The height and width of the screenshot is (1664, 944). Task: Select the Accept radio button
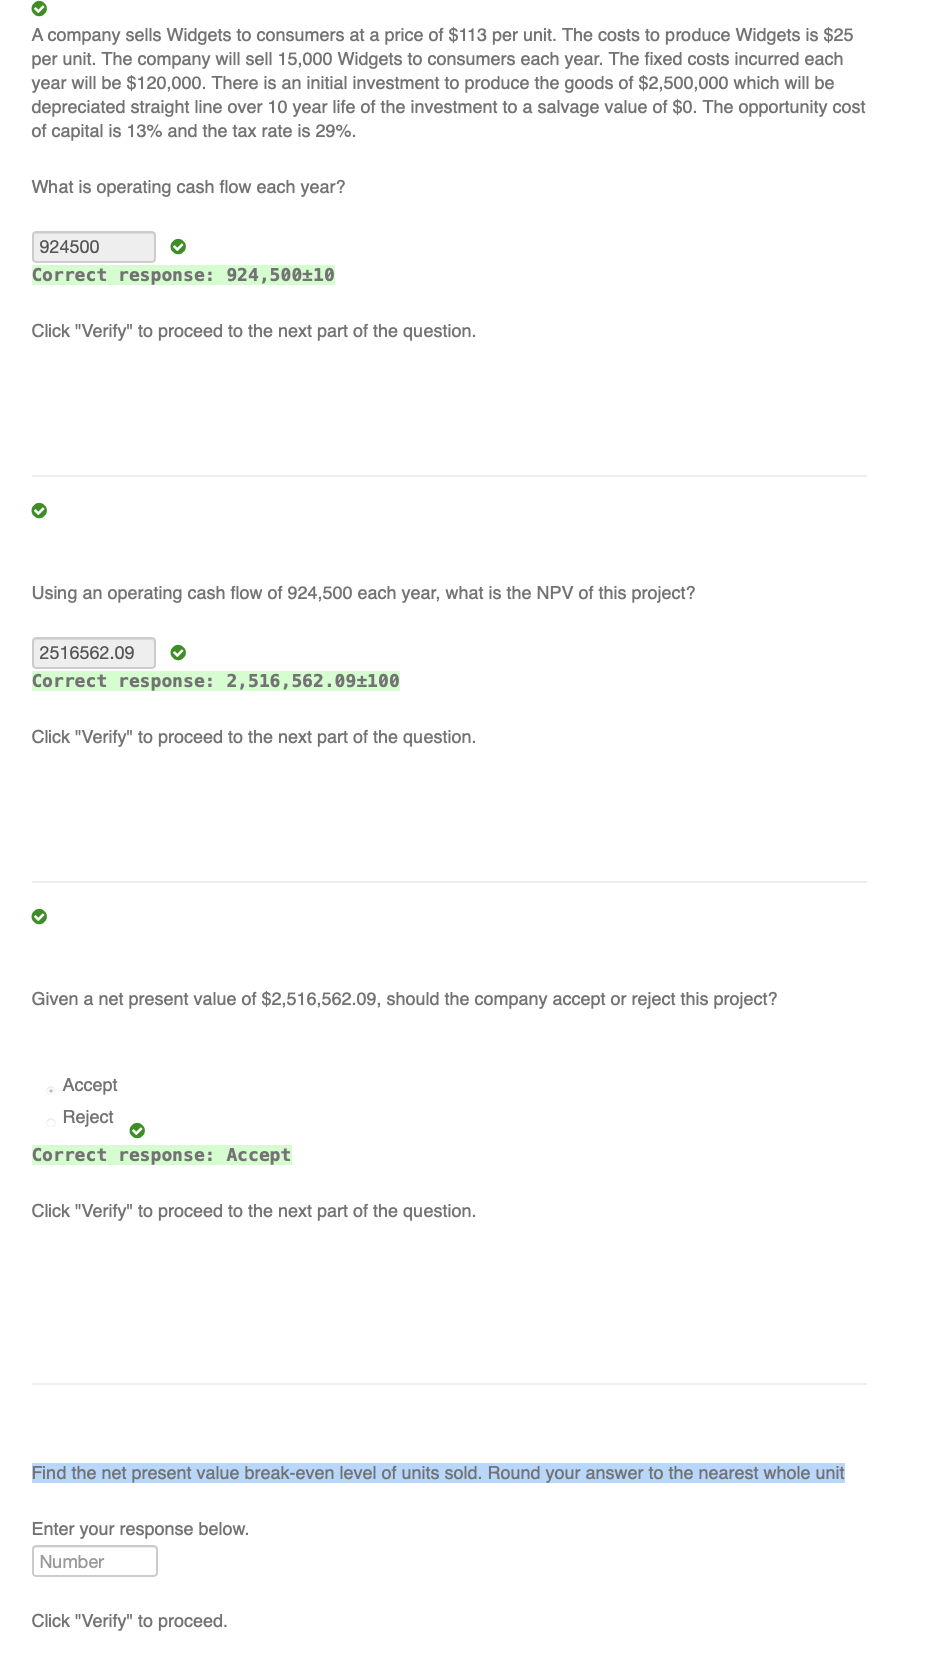pos(49,1089)
